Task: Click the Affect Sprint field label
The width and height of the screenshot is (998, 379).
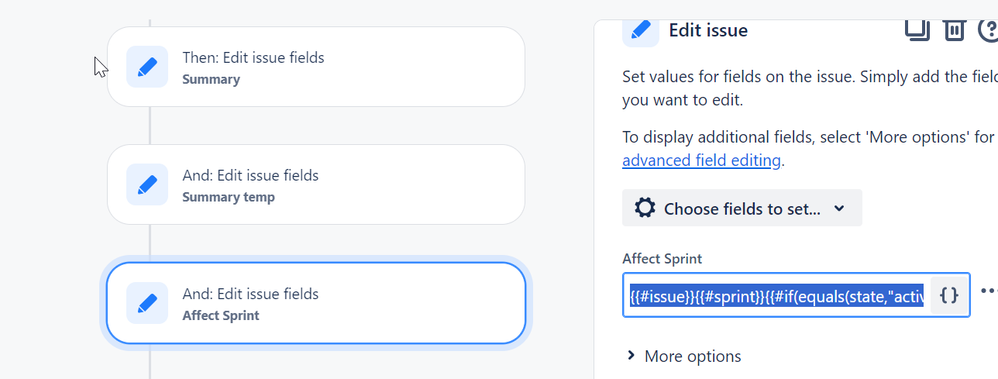Action: 662,259
